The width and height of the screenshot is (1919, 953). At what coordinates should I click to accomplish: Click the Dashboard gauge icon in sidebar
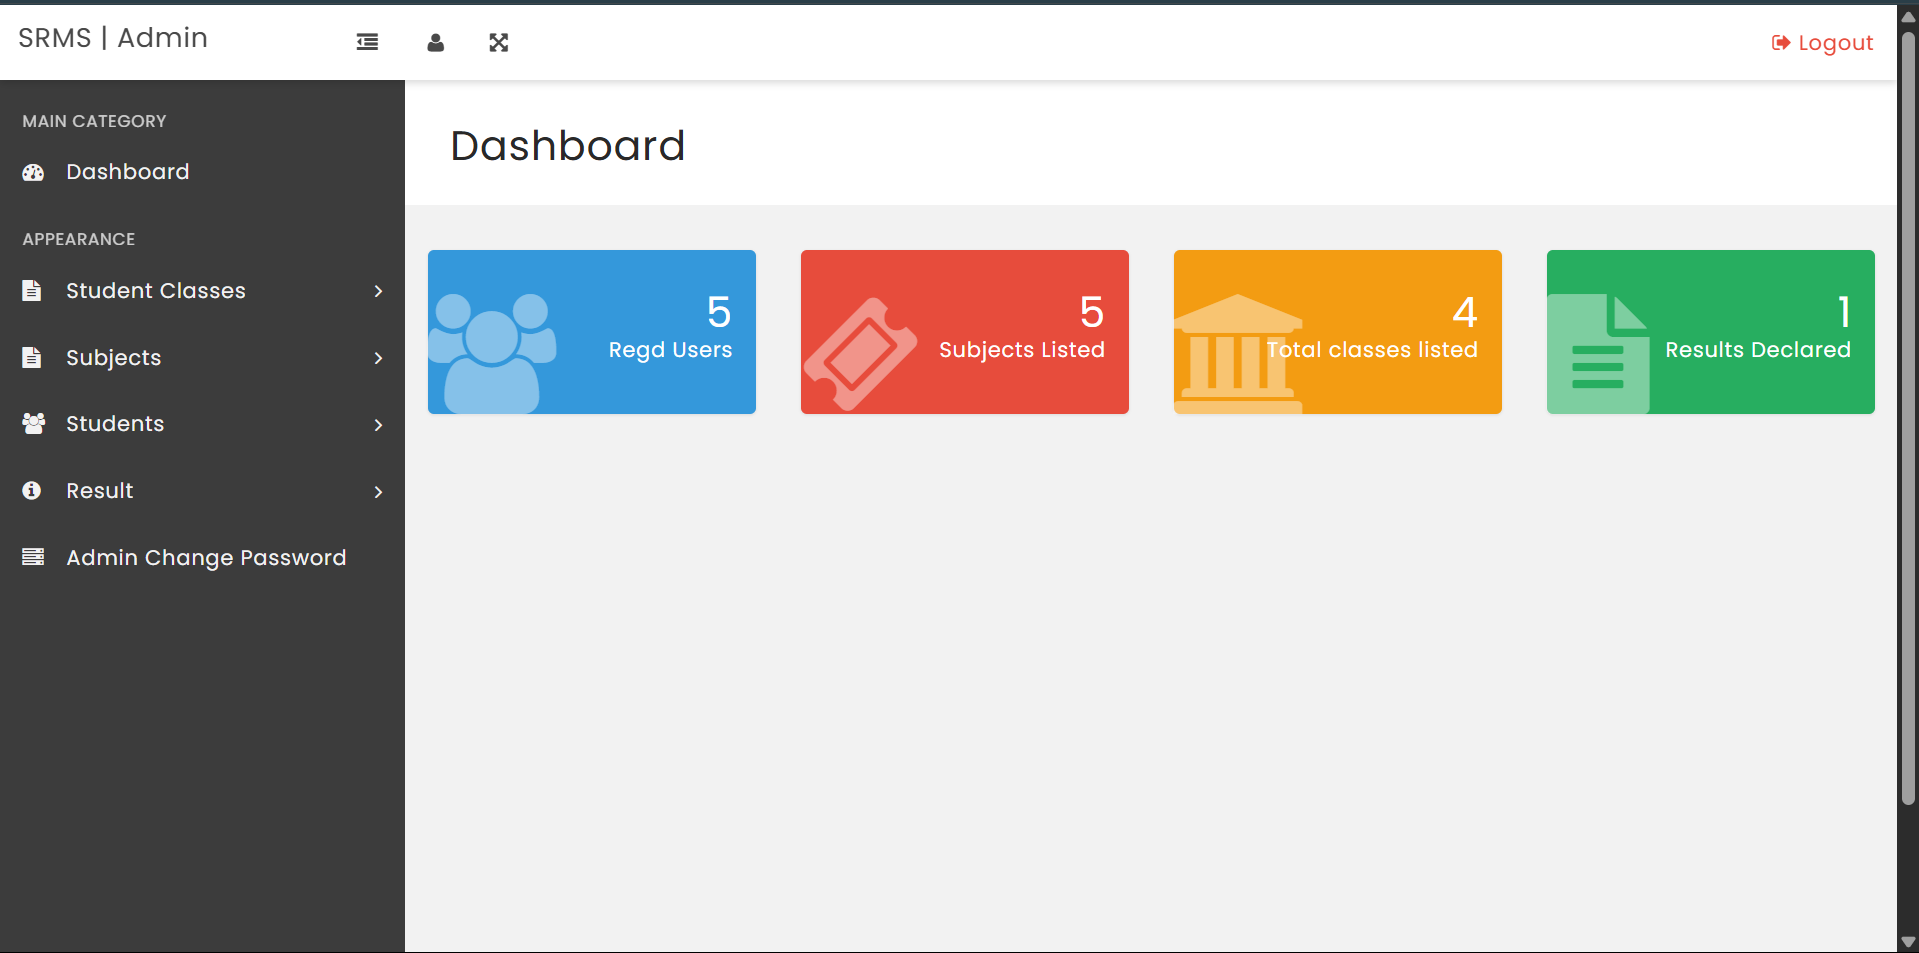pos(33,172)
